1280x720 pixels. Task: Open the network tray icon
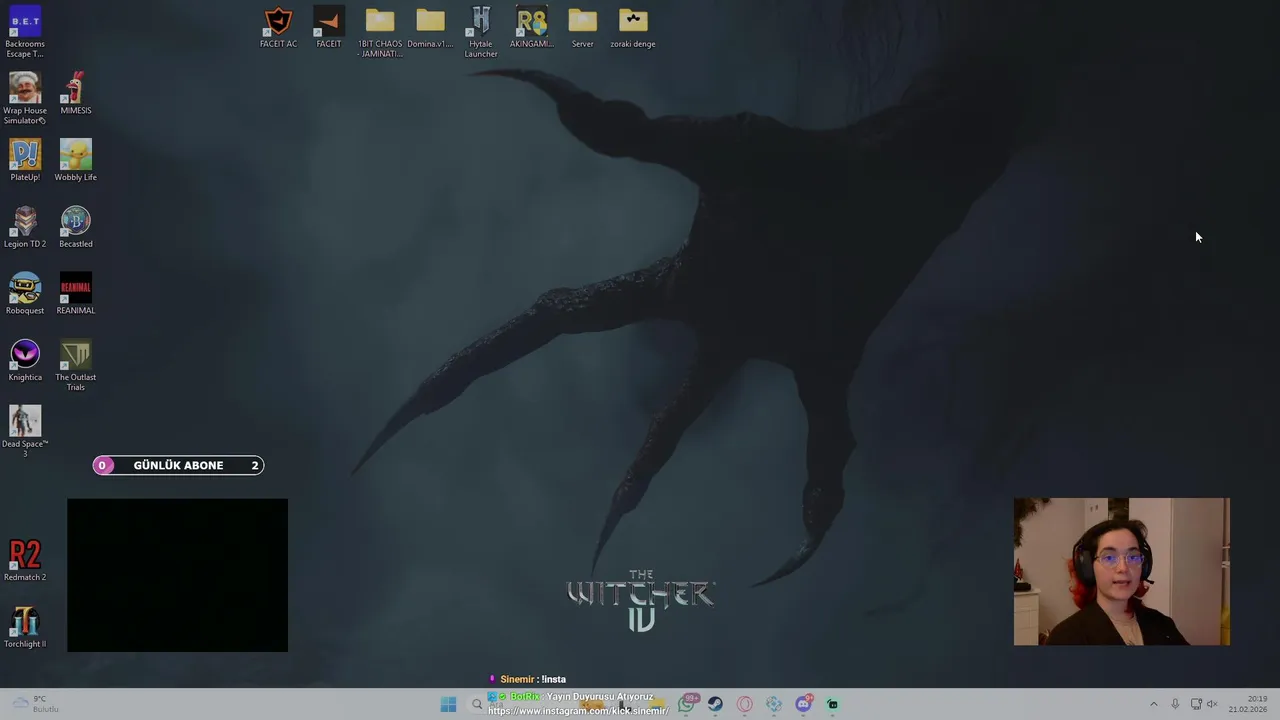pos(1195,704)
